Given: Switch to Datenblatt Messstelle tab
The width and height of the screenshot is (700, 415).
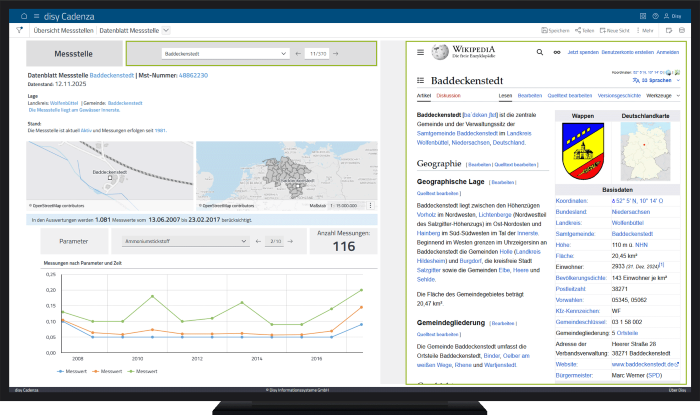Looking at the screenshot, I should [129, 30].
